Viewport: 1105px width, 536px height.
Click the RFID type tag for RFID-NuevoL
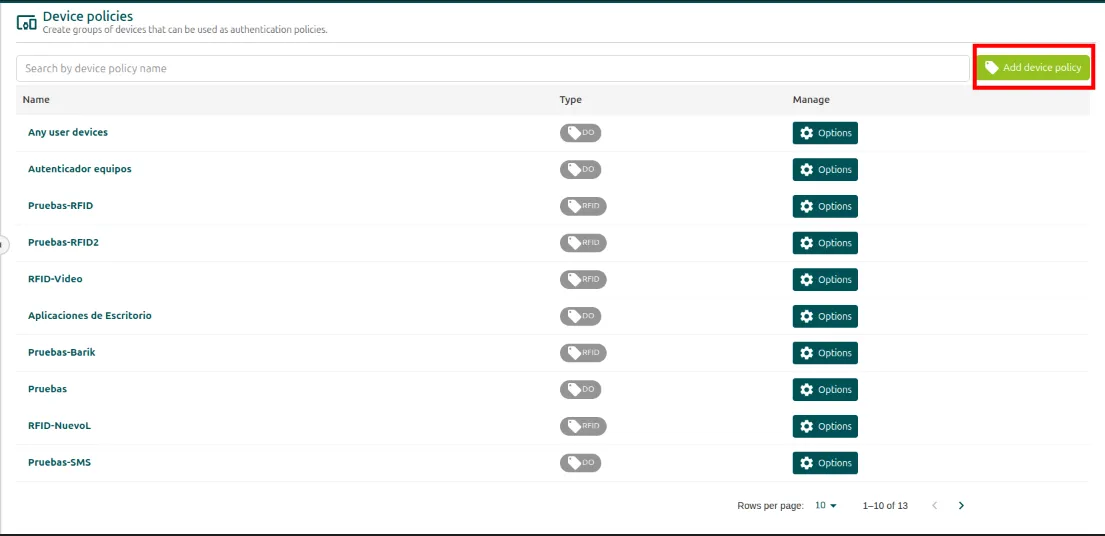584,425
